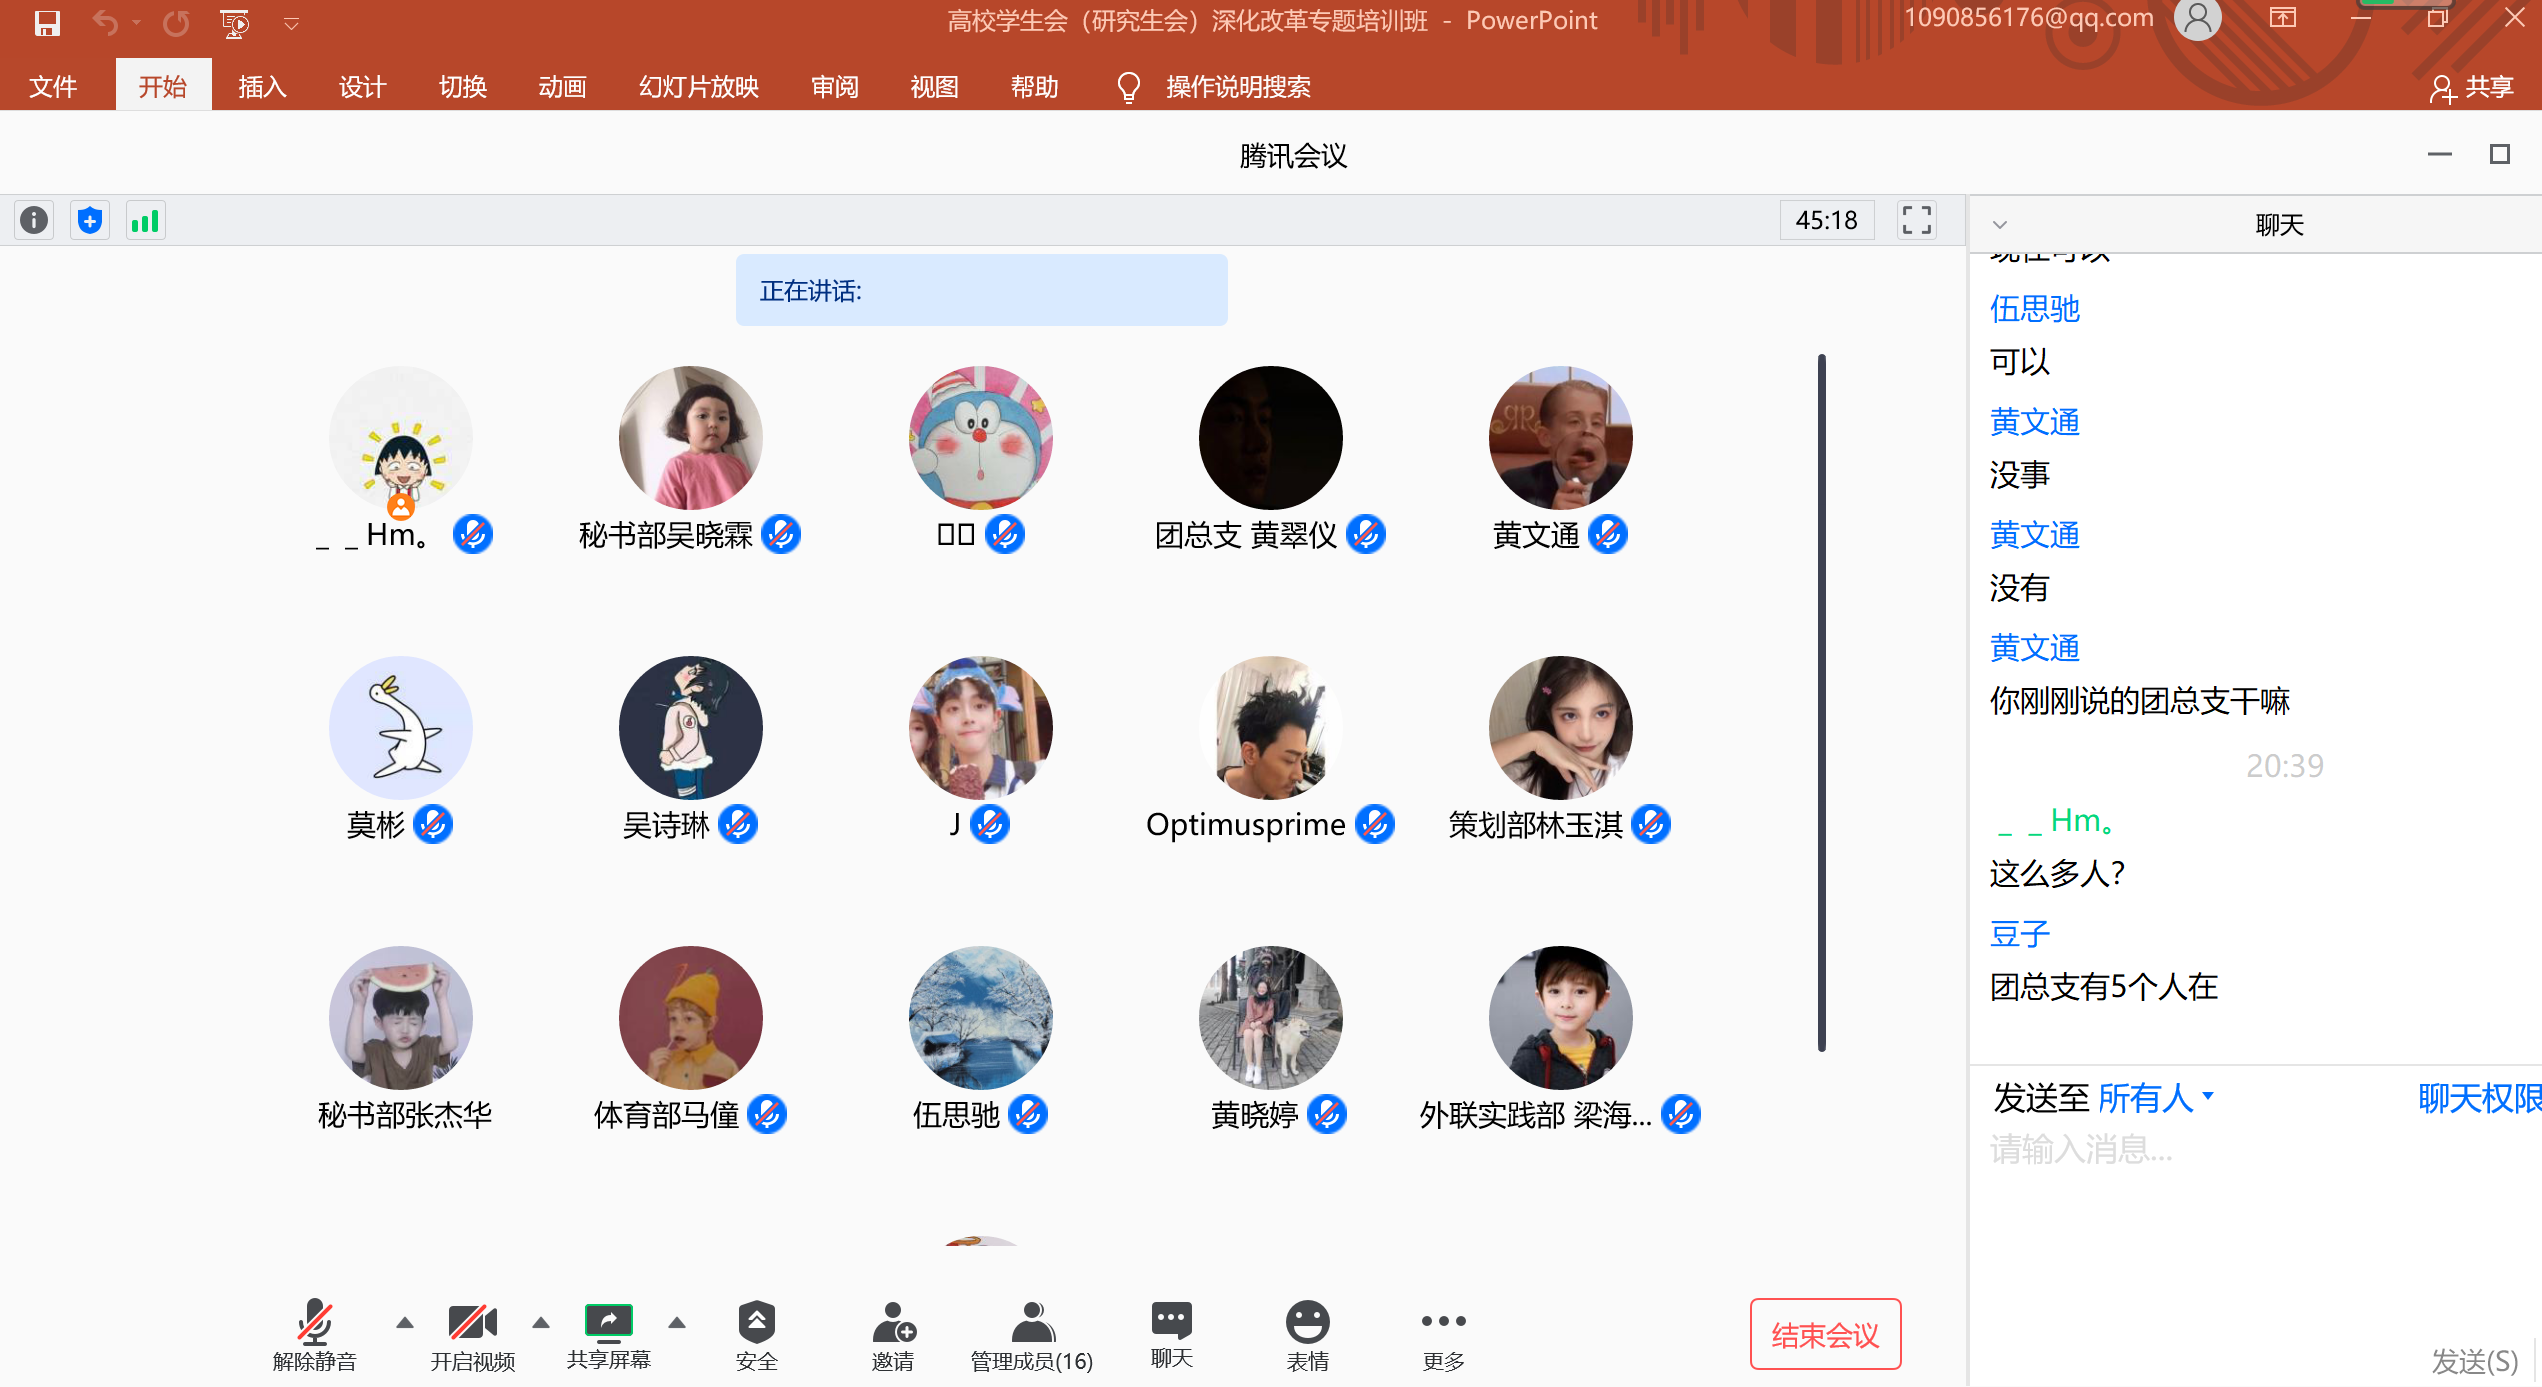This screenshot has height=1387, width=2542.
Task: Expand the audio options arrow beside 解除静音
Action: click(405, 1322)
